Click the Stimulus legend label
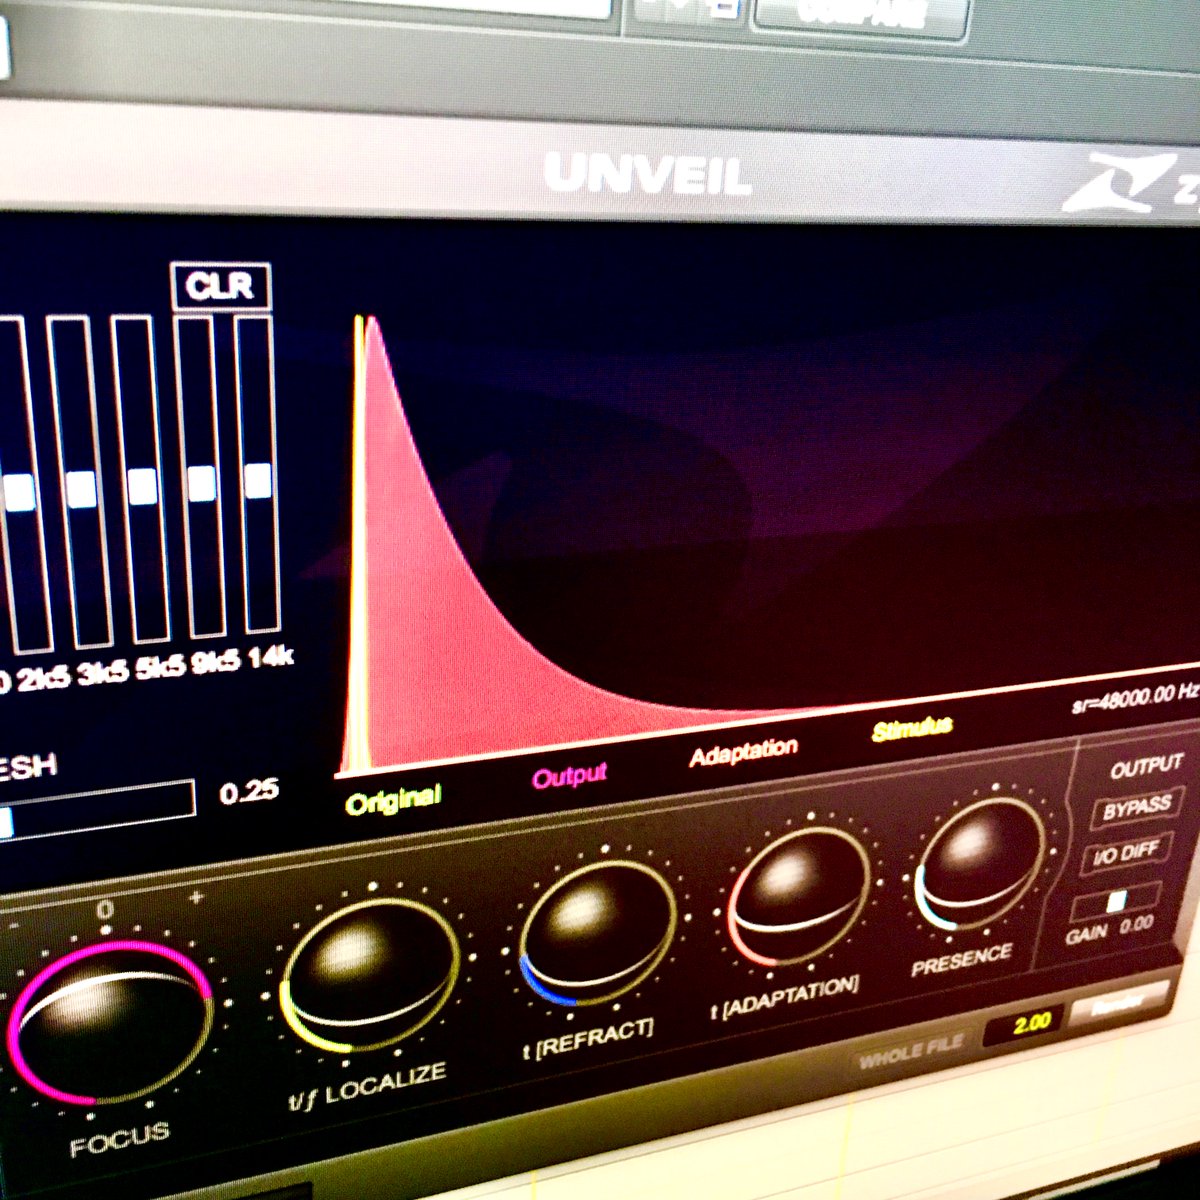The width and height of the screenshot is (1200, 1200). 912,729
